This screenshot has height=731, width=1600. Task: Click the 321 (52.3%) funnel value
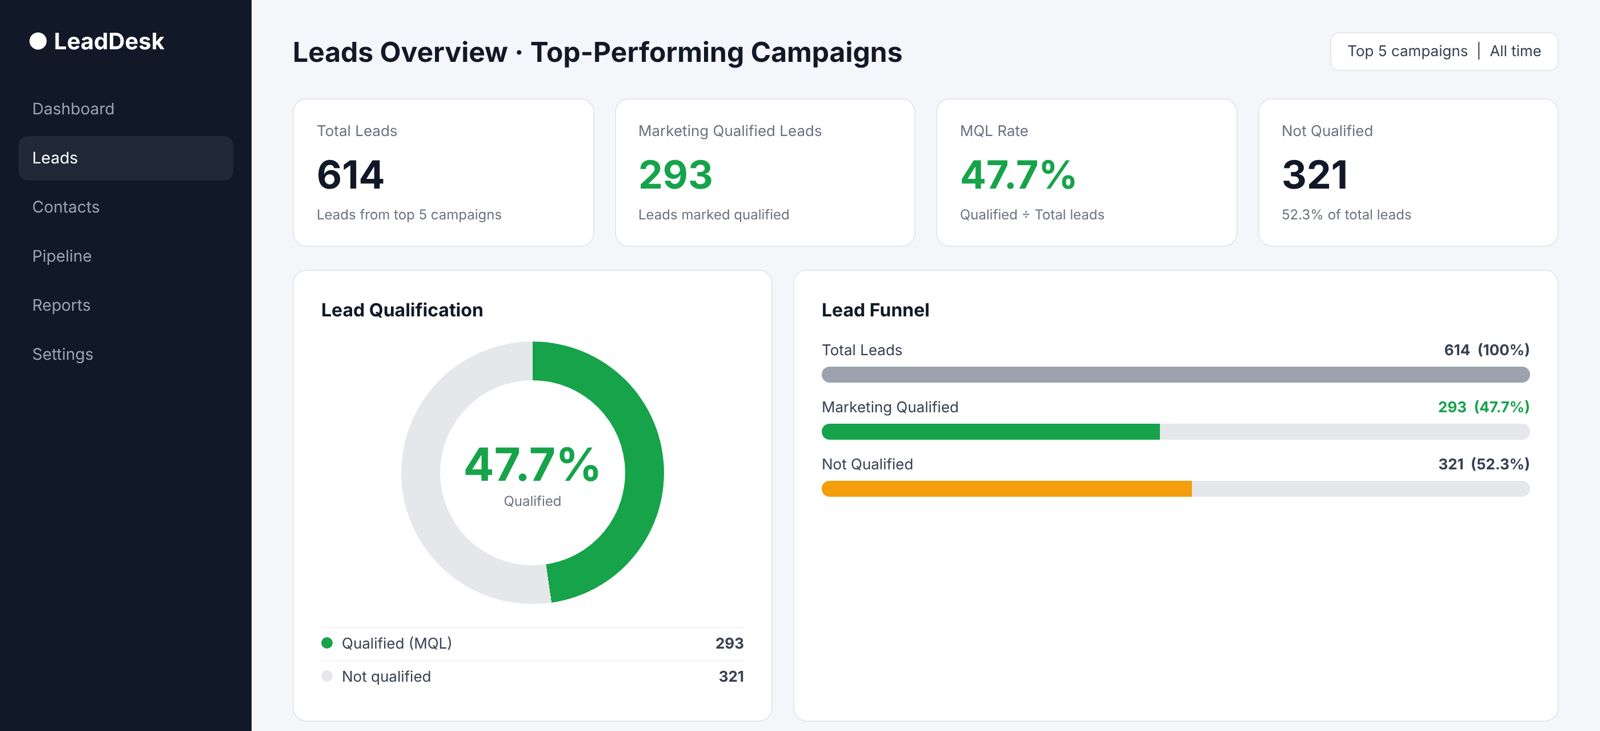click(1484, 464)
